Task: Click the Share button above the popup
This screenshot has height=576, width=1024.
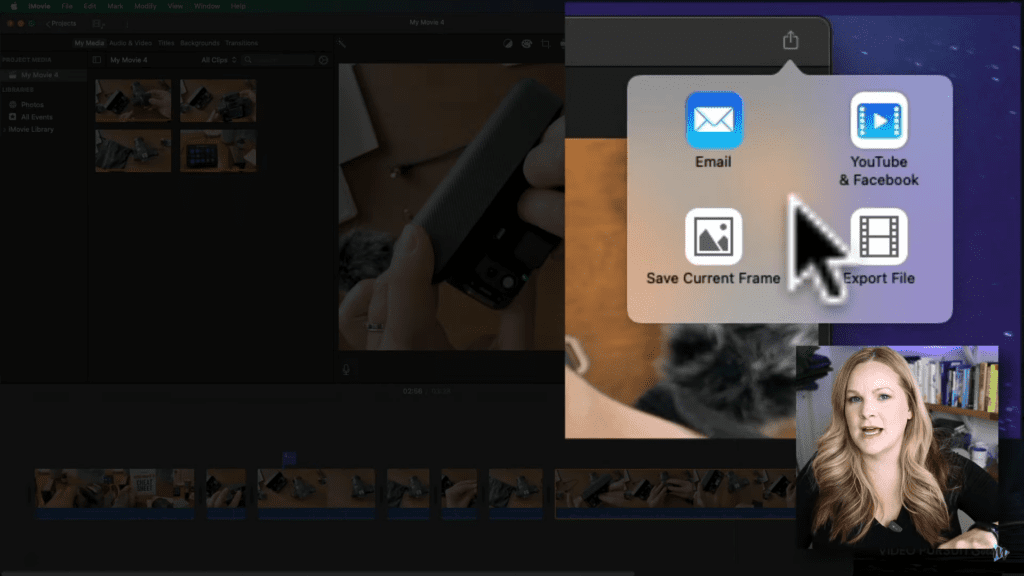Action: tap(790, 40)
